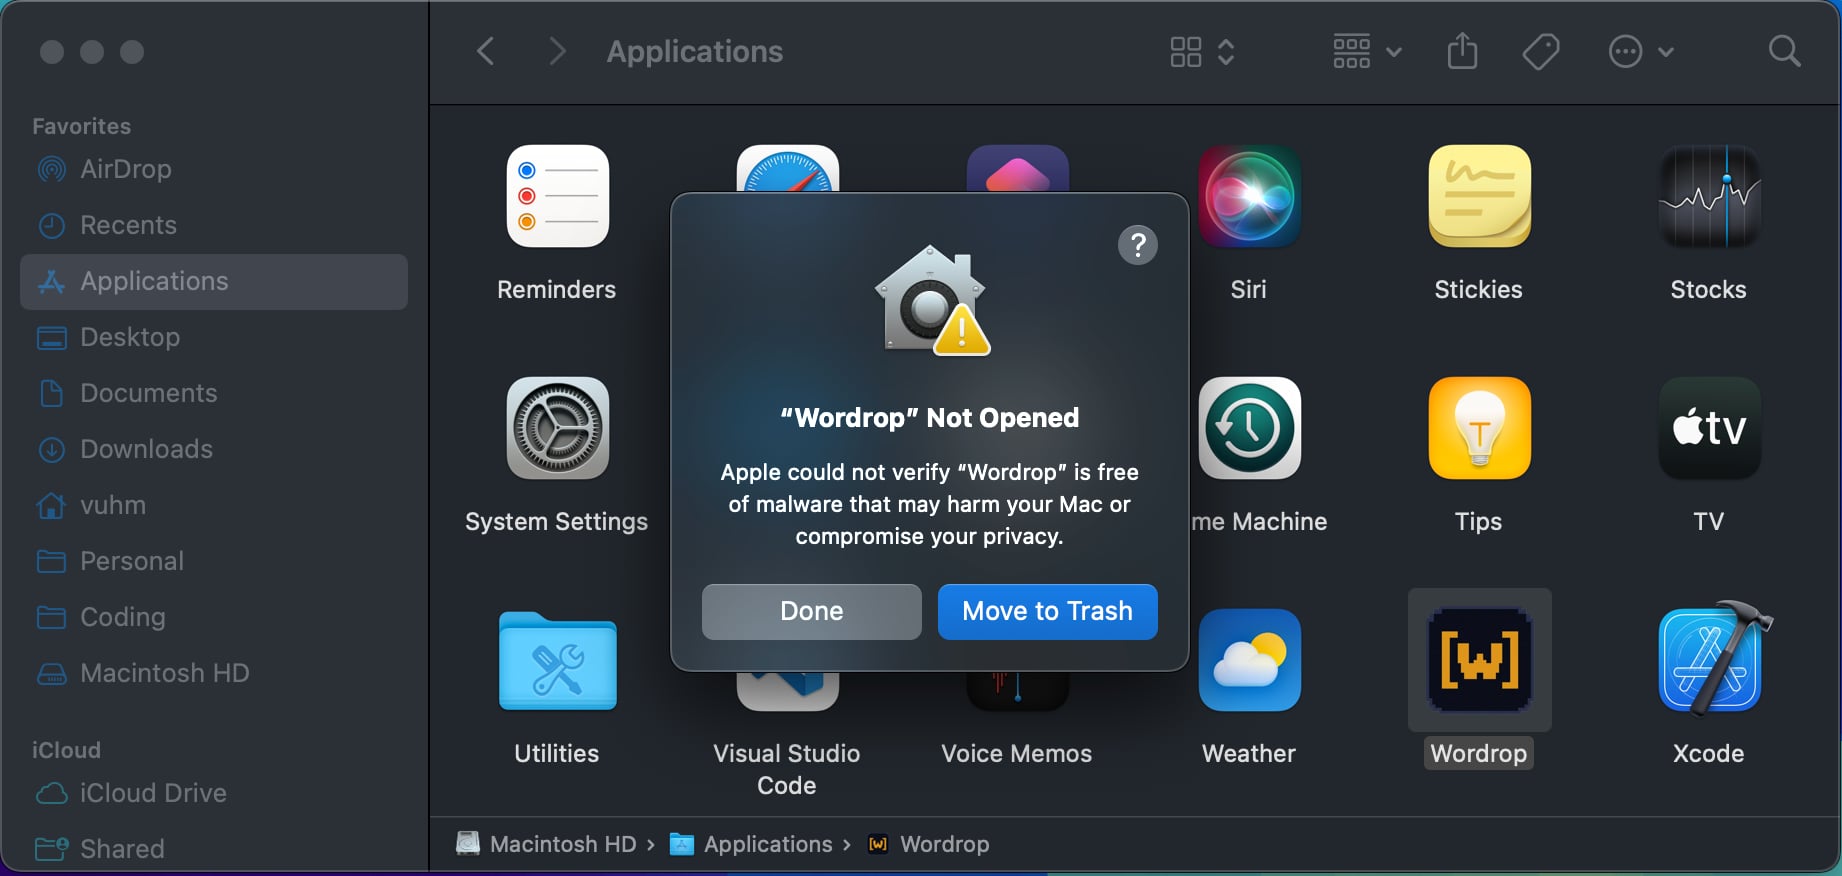Viewport: 1842px width, 876px height.
Task: Open the Siri app icon
Action: pyautogui.click(x=1249, y=196)
